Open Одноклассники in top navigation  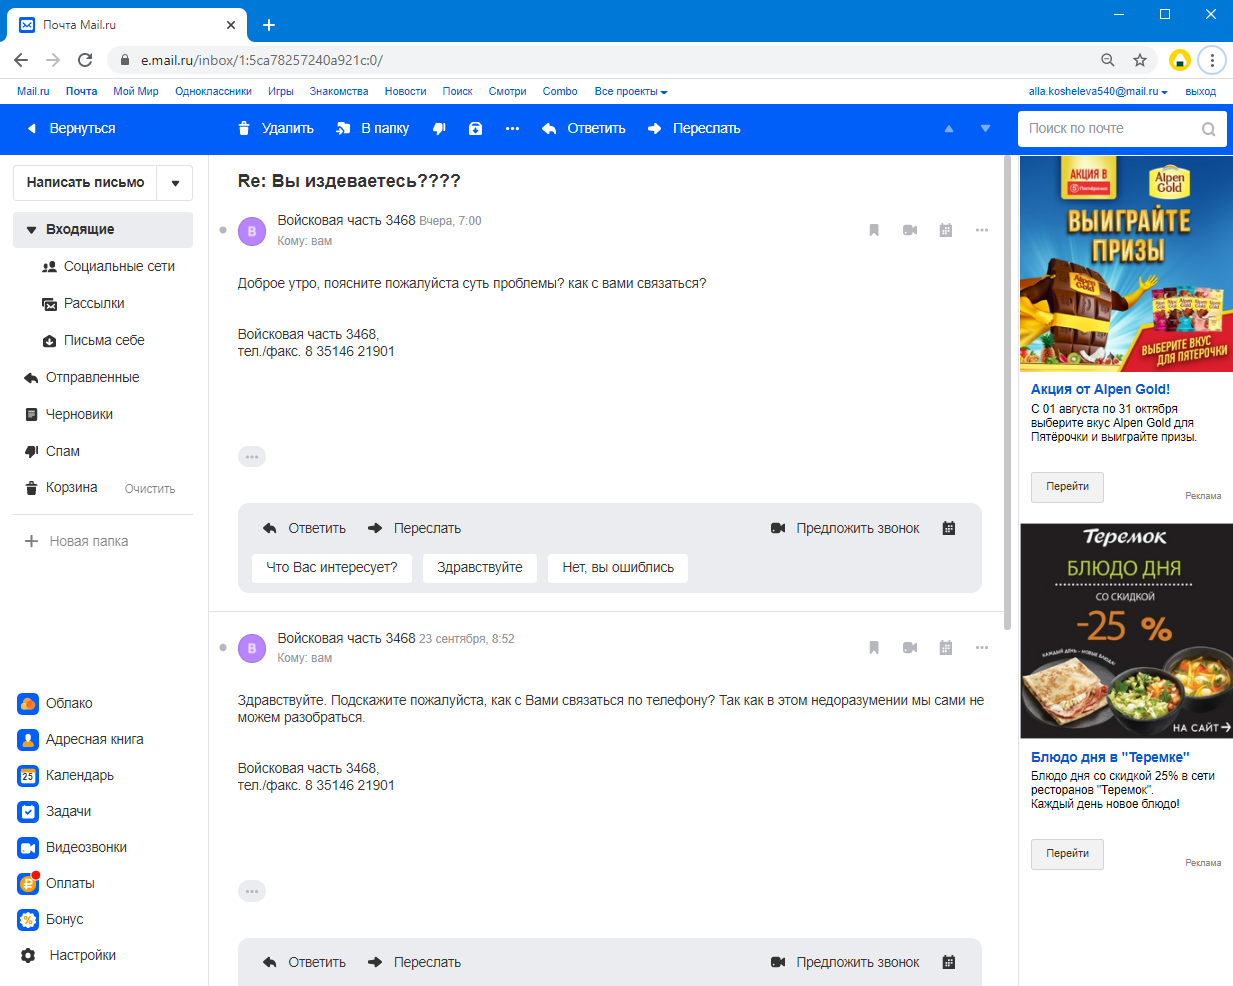click(213, 91)
